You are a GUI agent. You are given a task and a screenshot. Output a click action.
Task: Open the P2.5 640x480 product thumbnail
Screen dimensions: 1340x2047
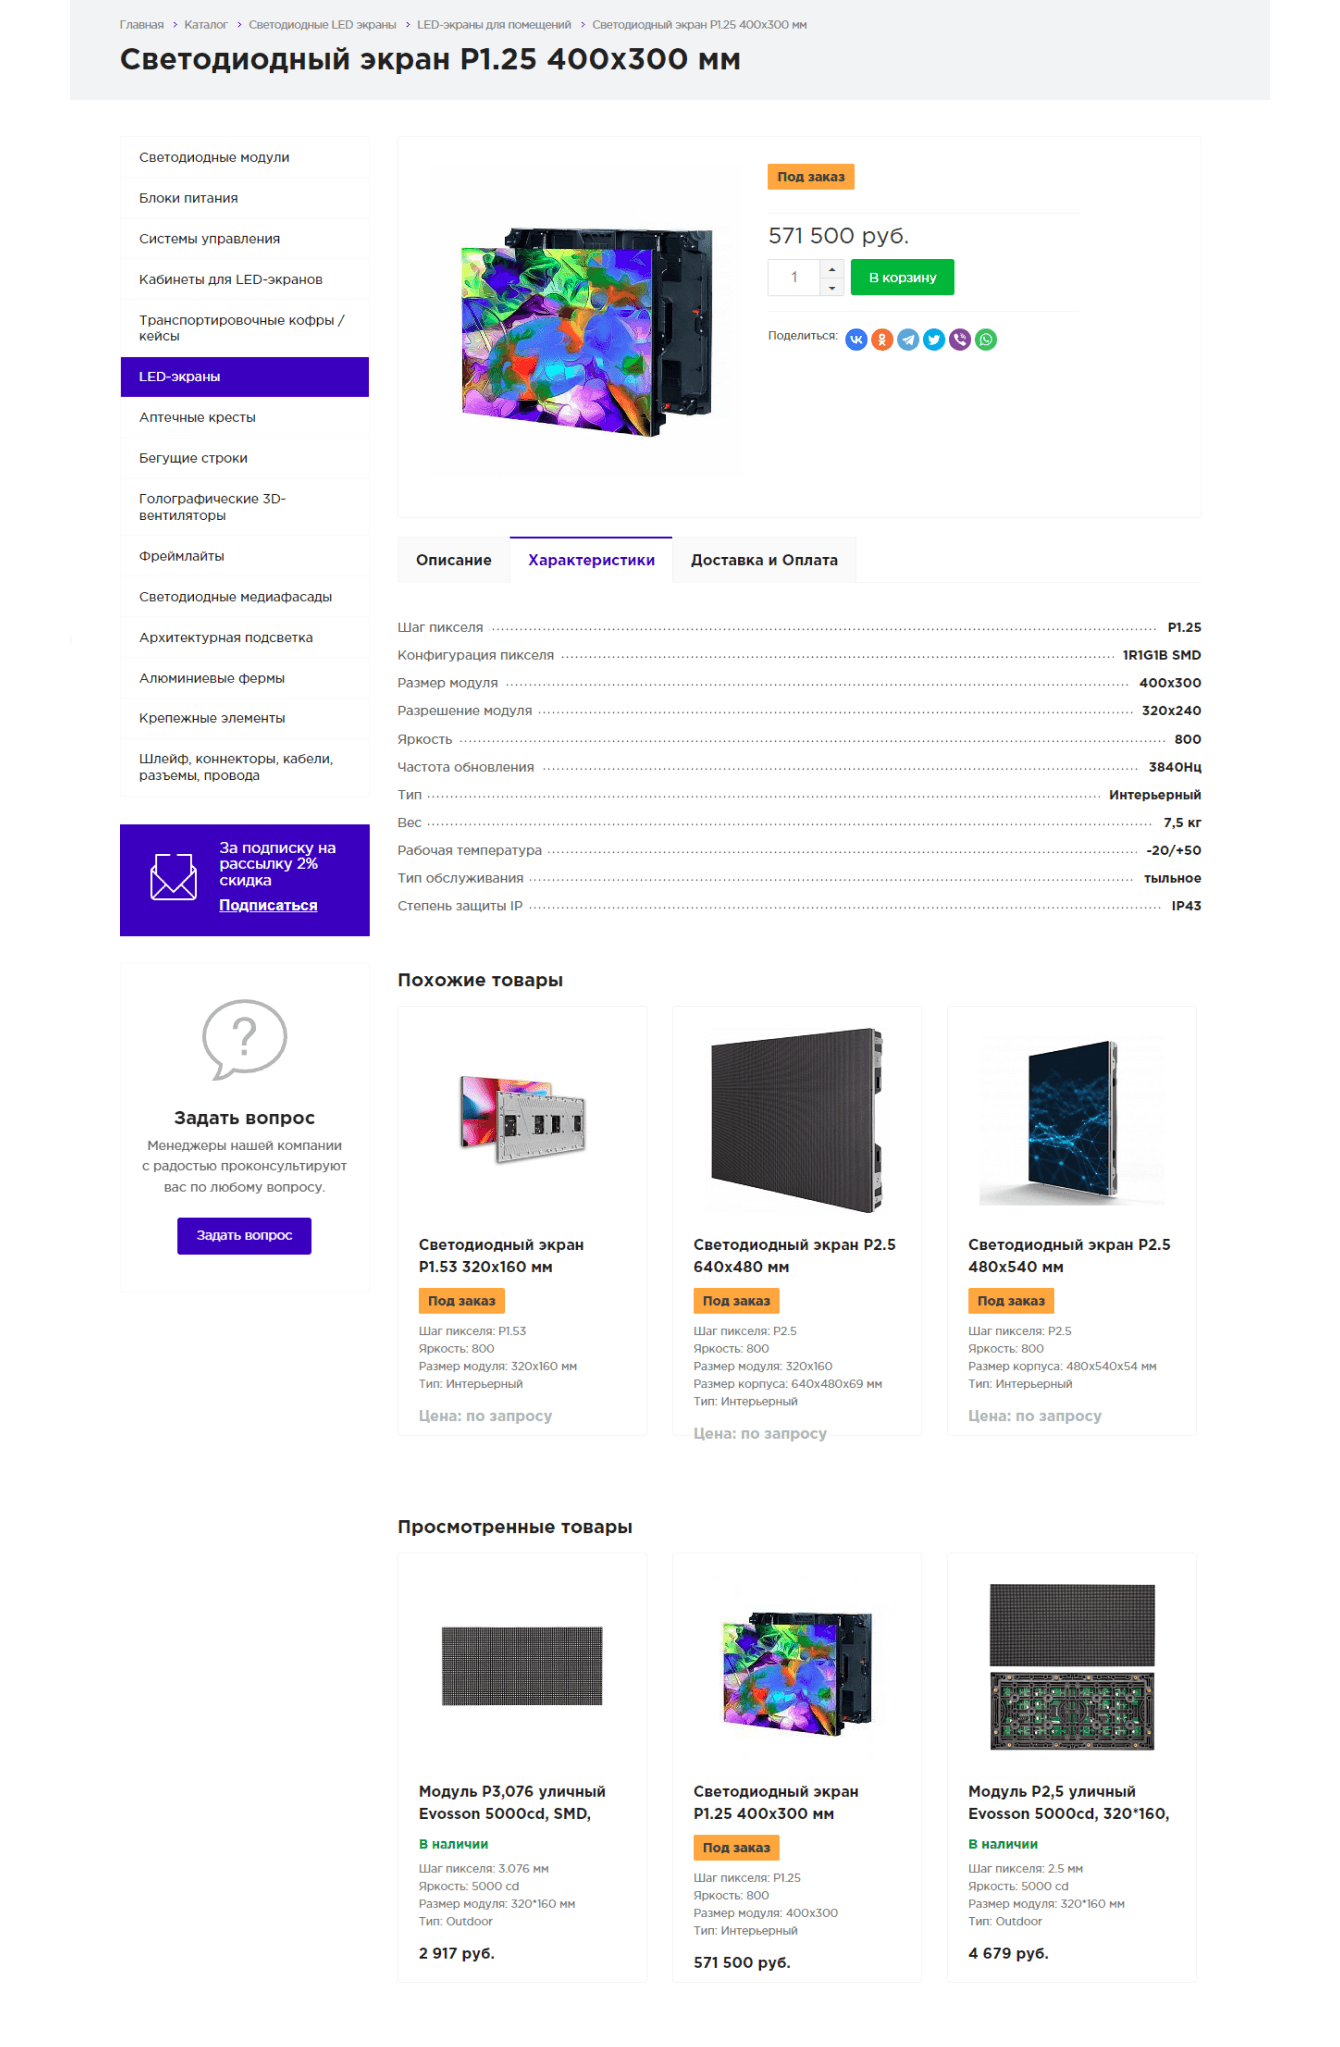click(796, 1120)
